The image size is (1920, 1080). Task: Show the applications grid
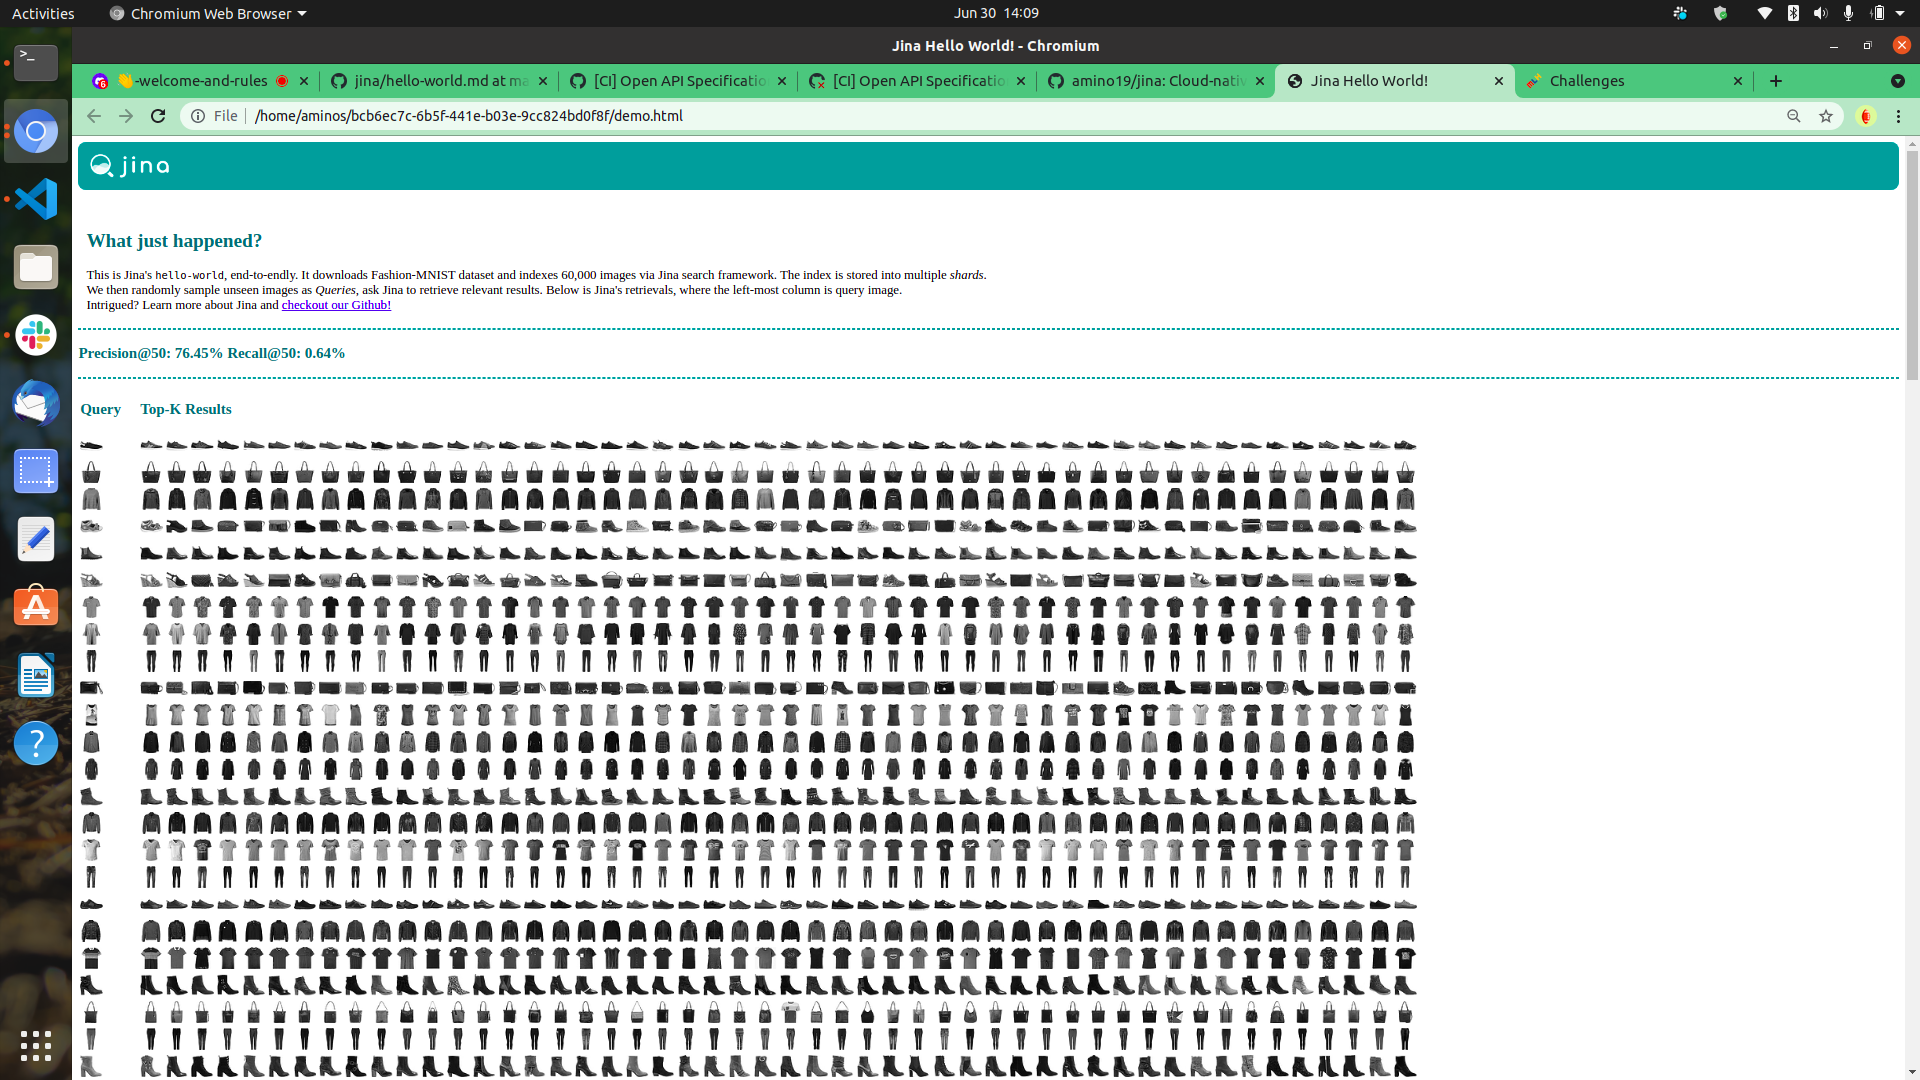[36, 1045]
